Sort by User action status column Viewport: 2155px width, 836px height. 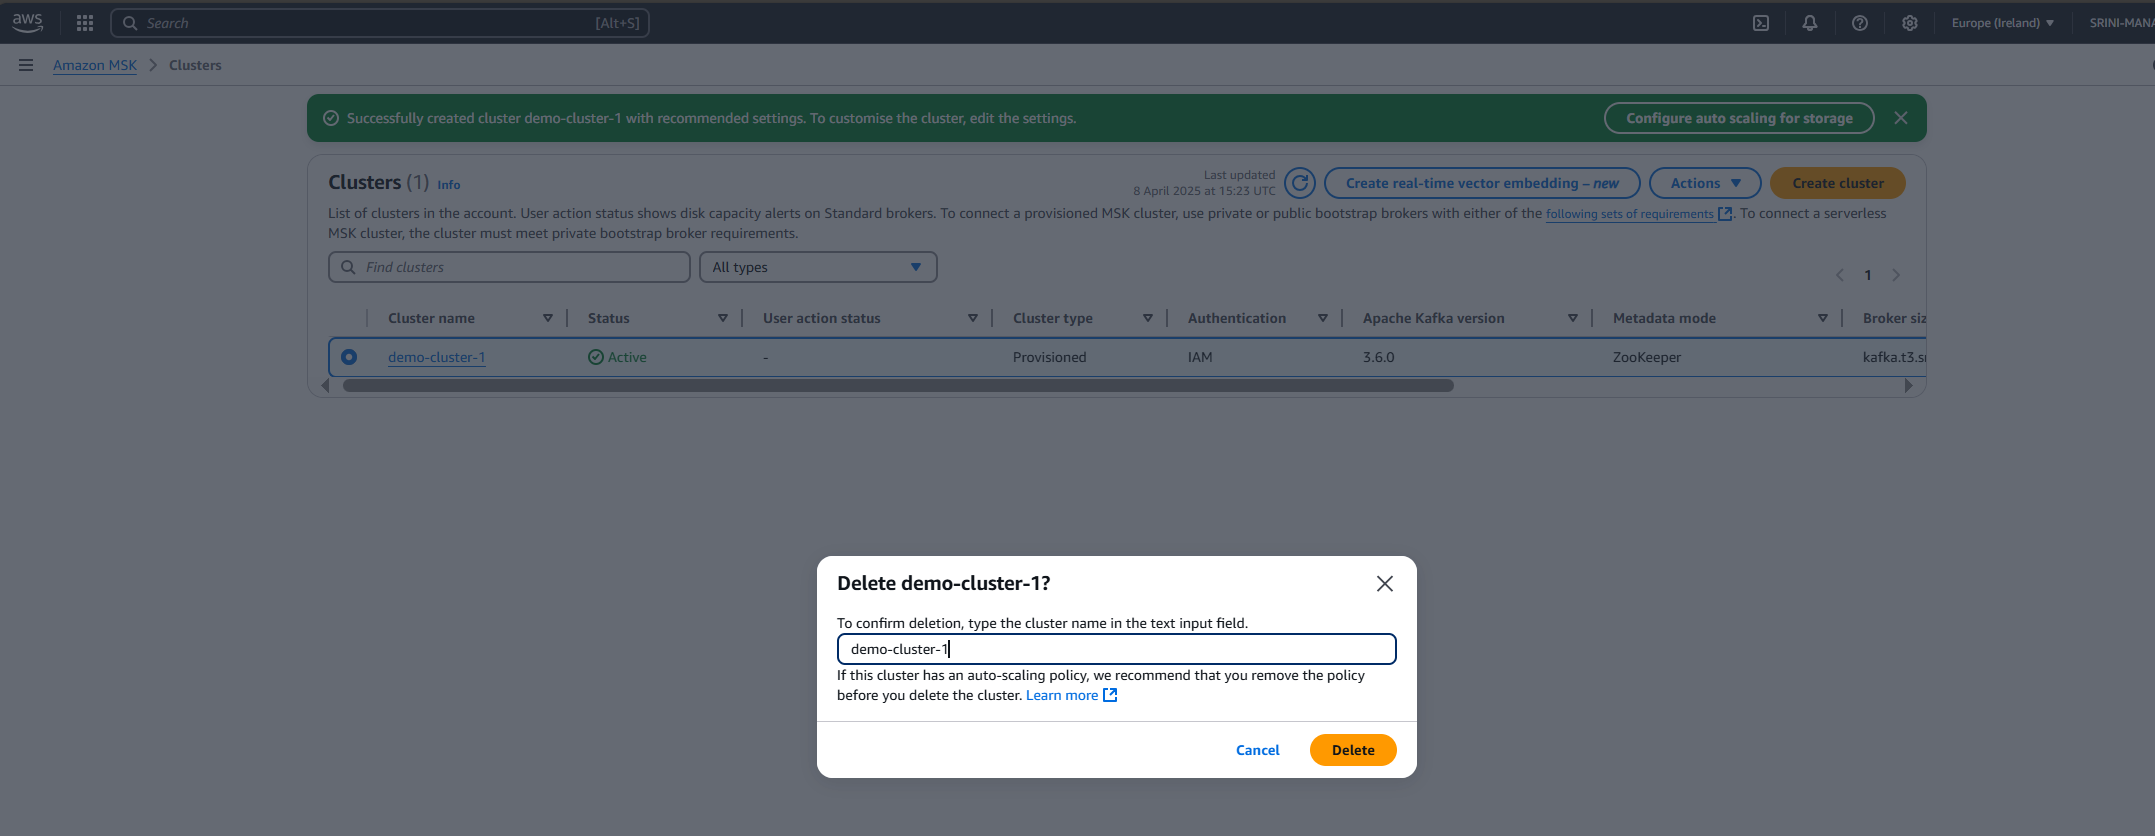(973, 318)
